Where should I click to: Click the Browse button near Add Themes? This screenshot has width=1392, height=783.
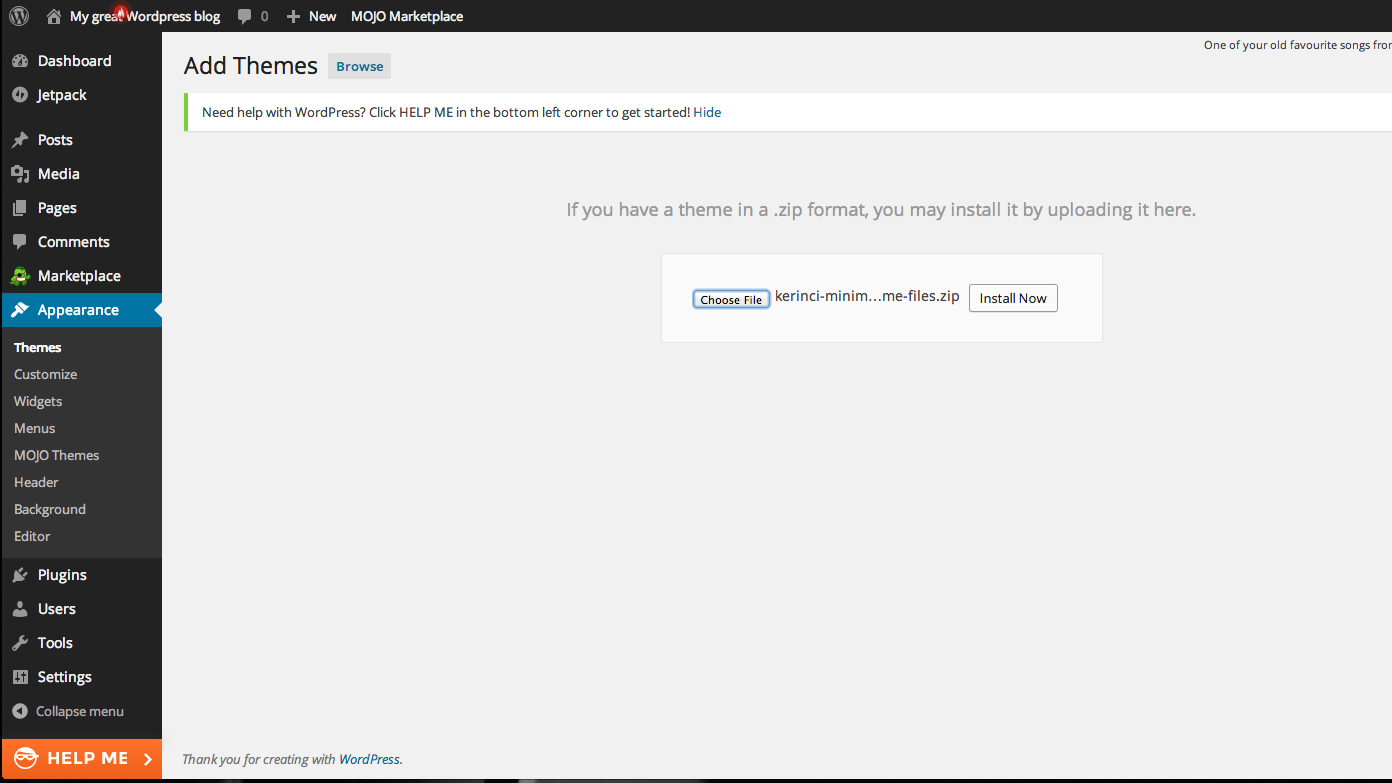(x=359, y=66)
